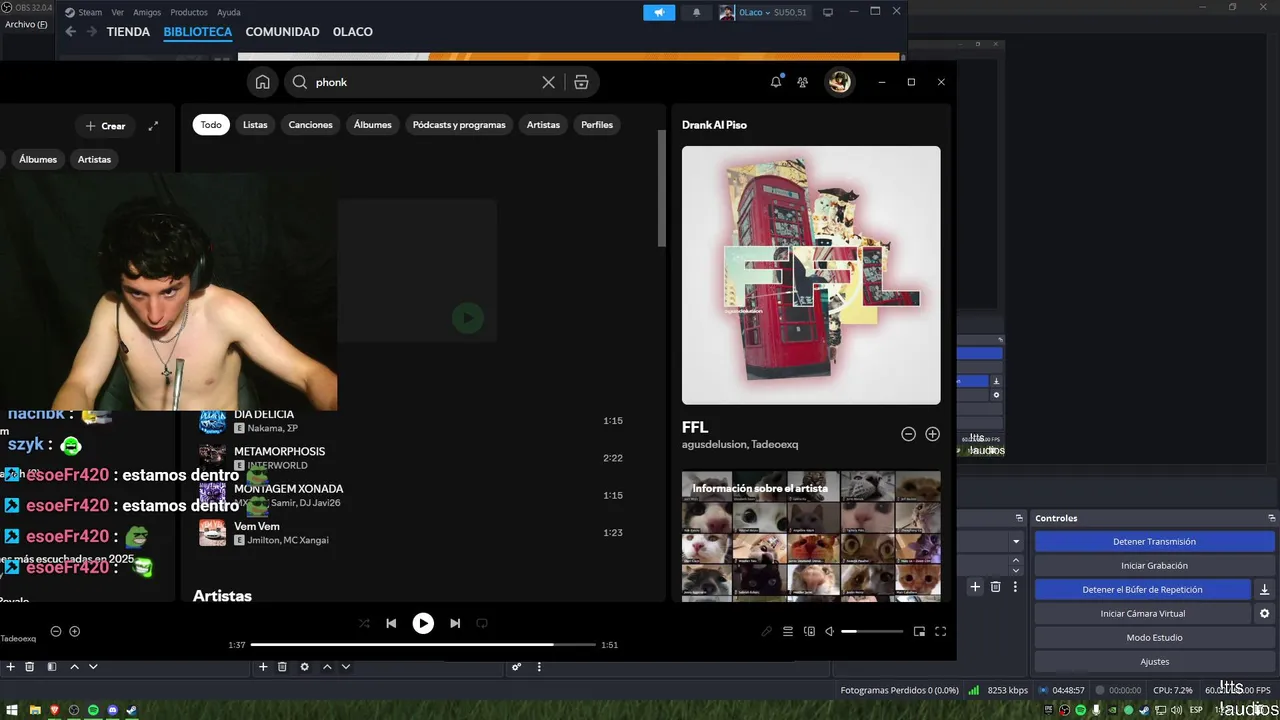Move selected scene up in OBS

pos(74,667)
